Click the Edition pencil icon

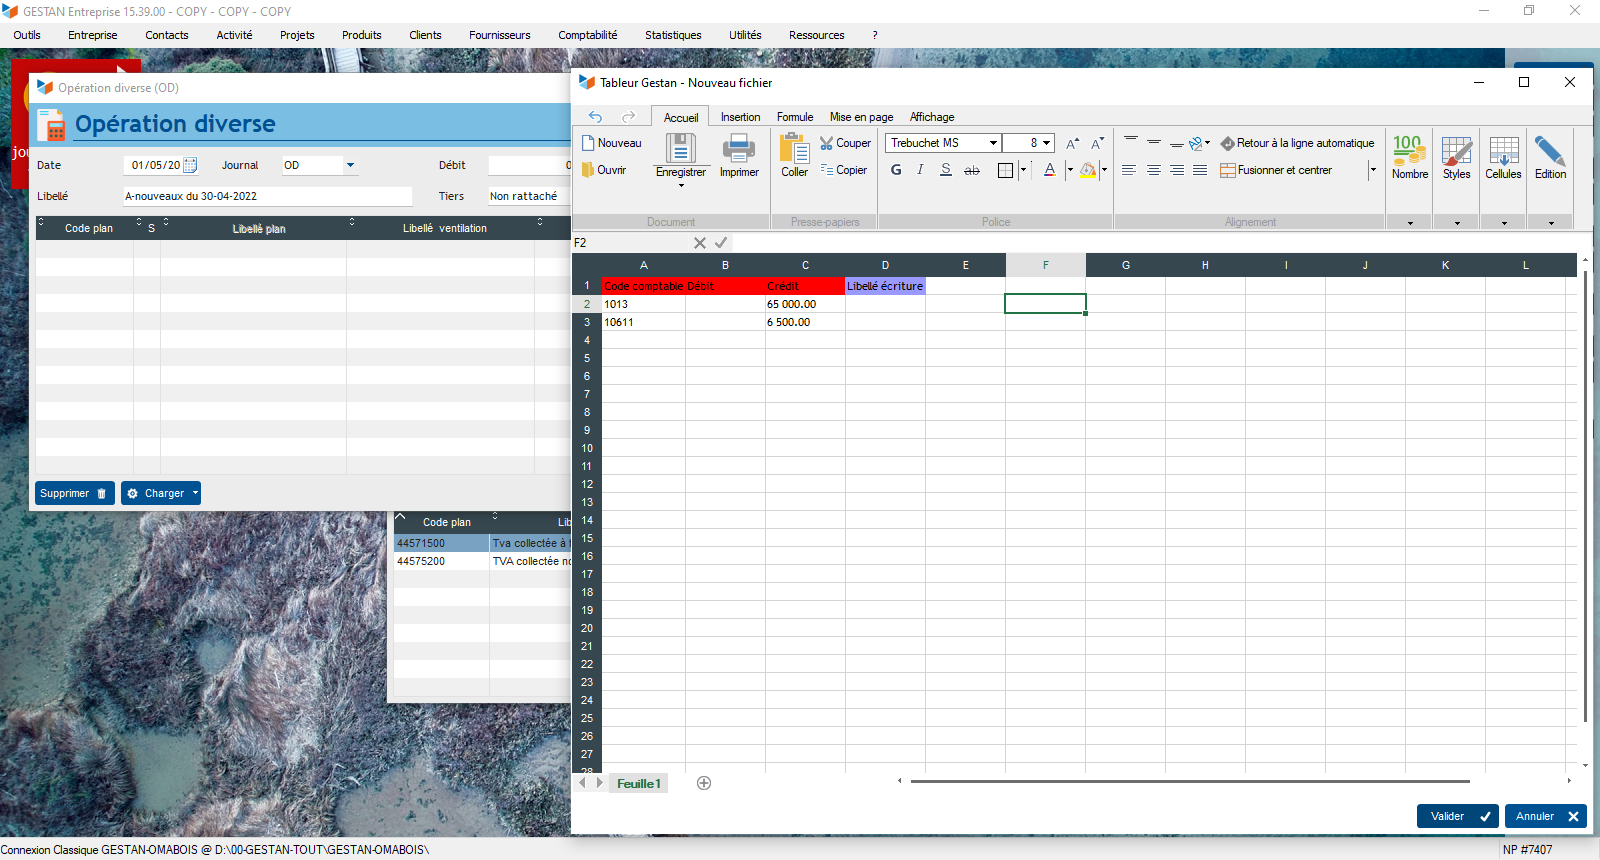1550,151
